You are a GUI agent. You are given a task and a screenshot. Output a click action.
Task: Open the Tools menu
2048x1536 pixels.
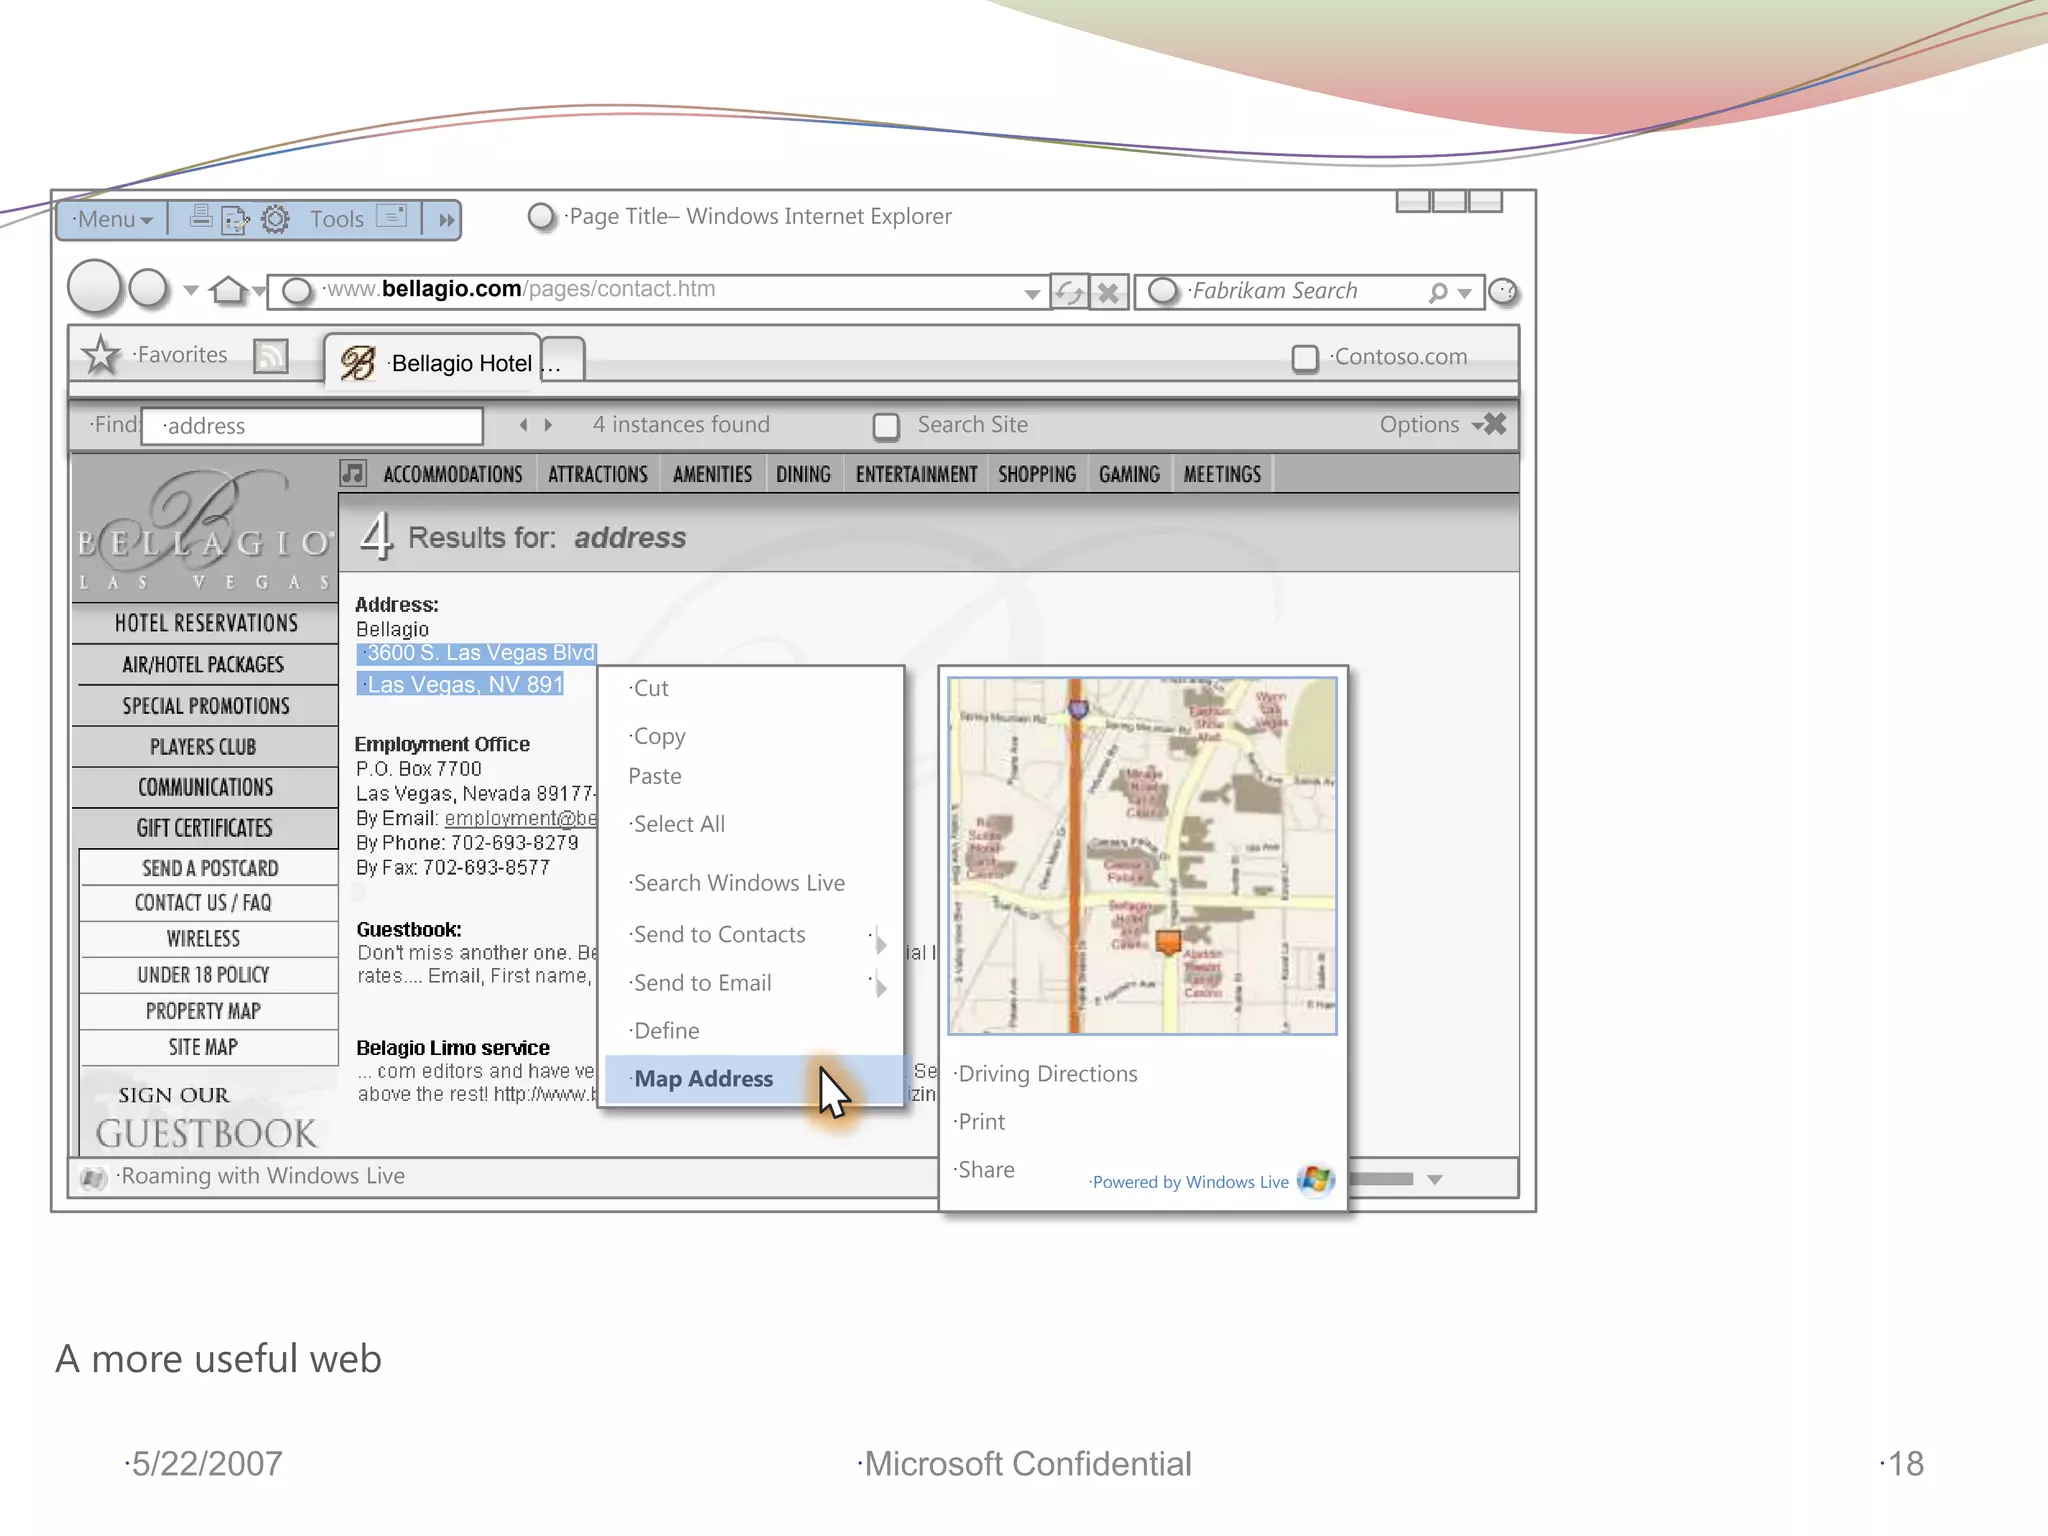336,219
